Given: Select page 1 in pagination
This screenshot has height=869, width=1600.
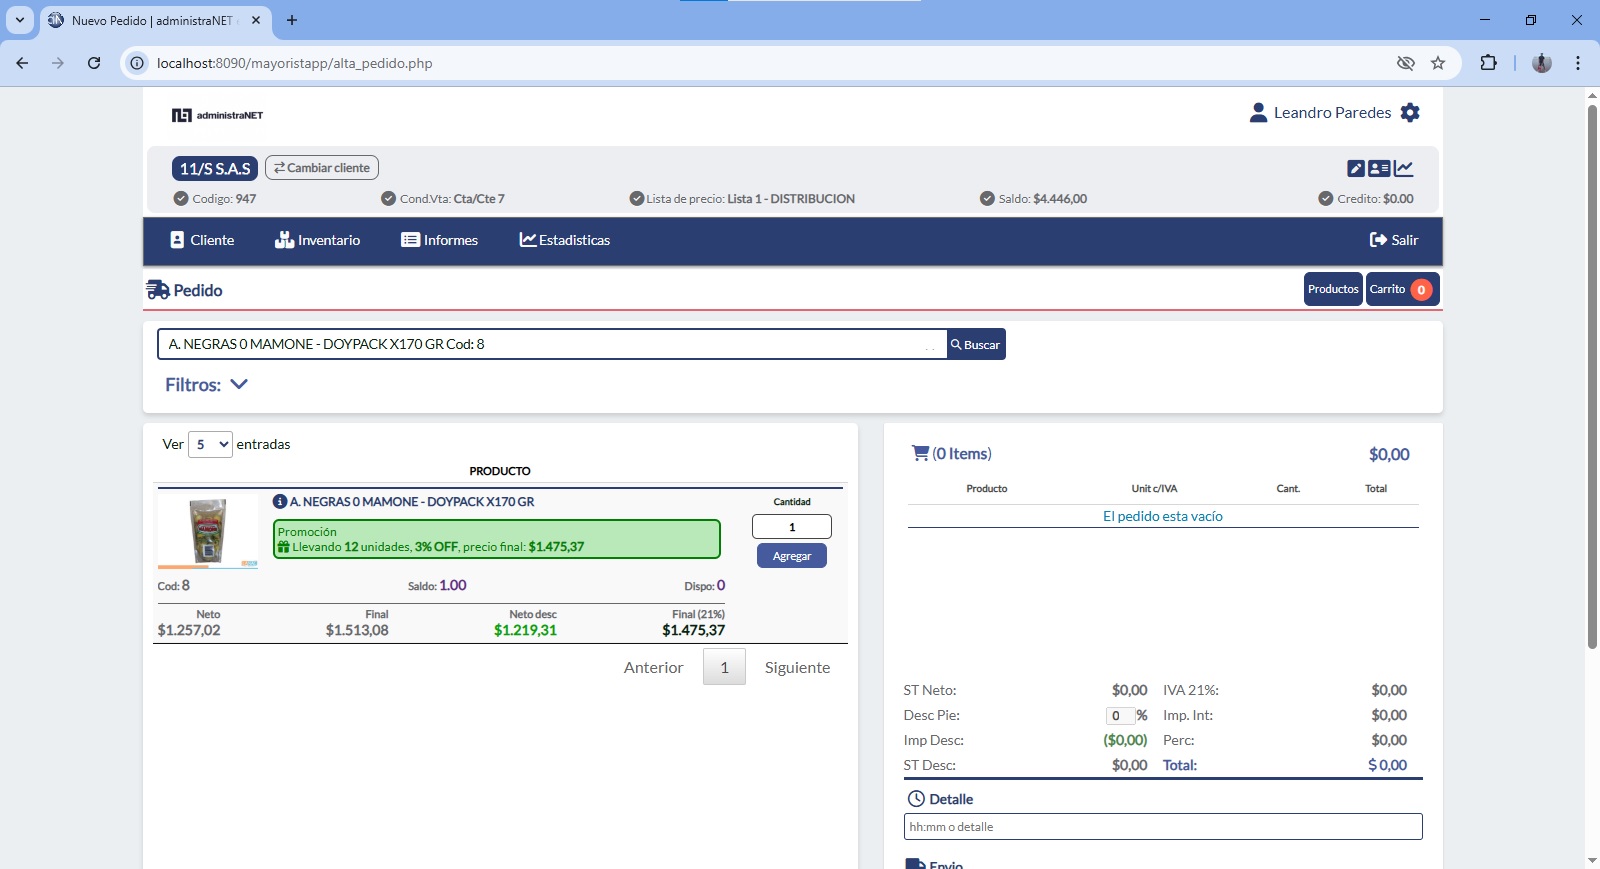Looking at the screenshot, I should pyautogui.click(x=724, y=667).
